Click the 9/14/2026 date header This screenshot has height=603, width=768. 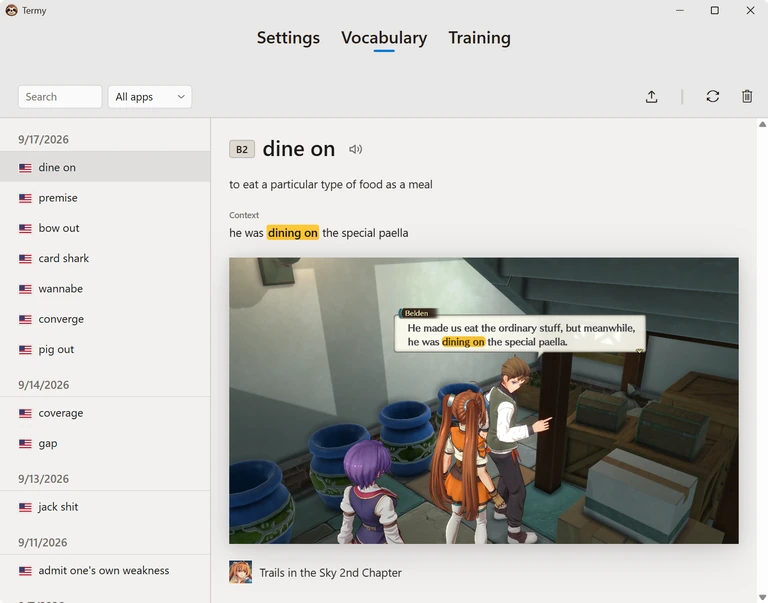pos(43,385)
